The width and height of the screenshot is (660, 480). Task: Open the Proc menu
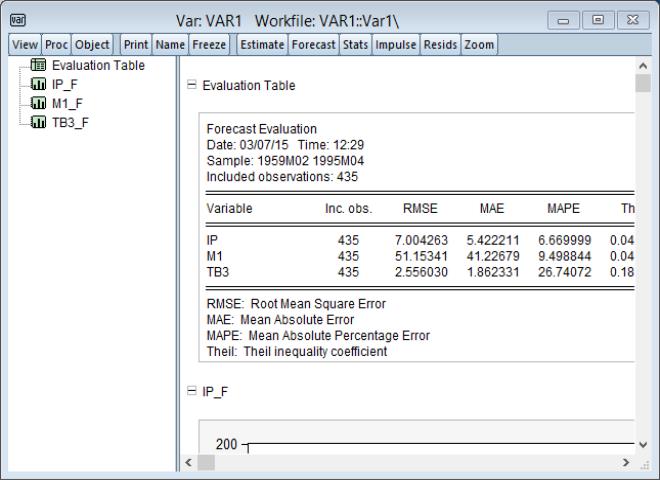tap(56, 45)
